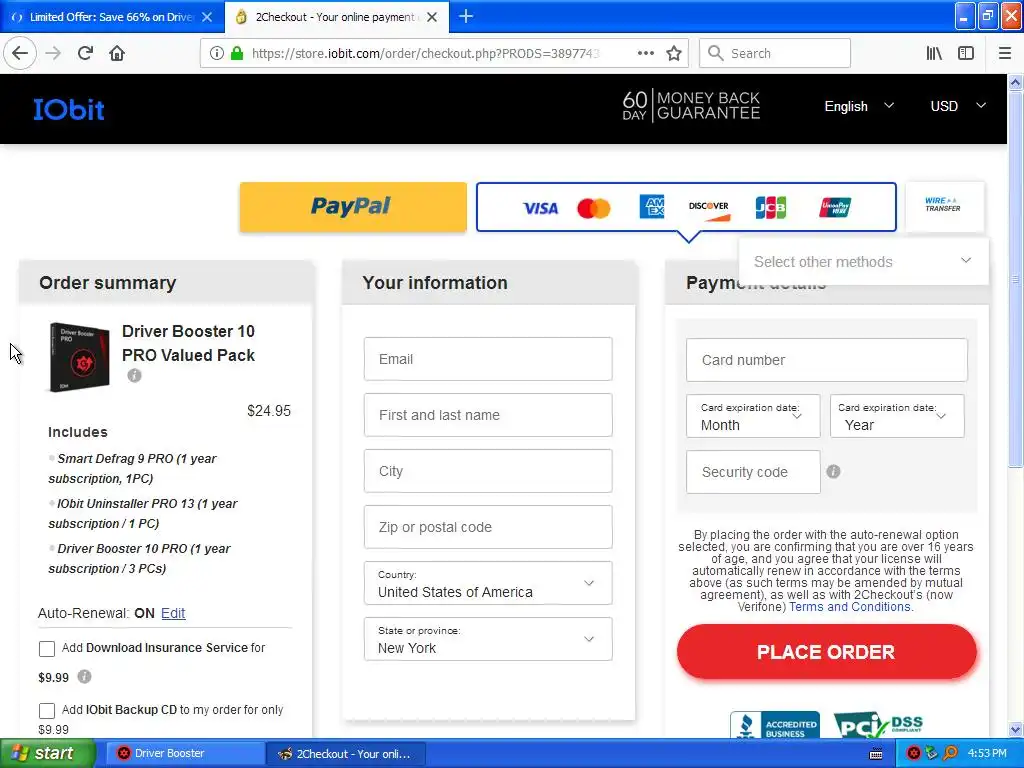This screenshot has width=1024, height=768.
Task: Click the magnifier icon in system tray
Action: (x=950, y=754)
